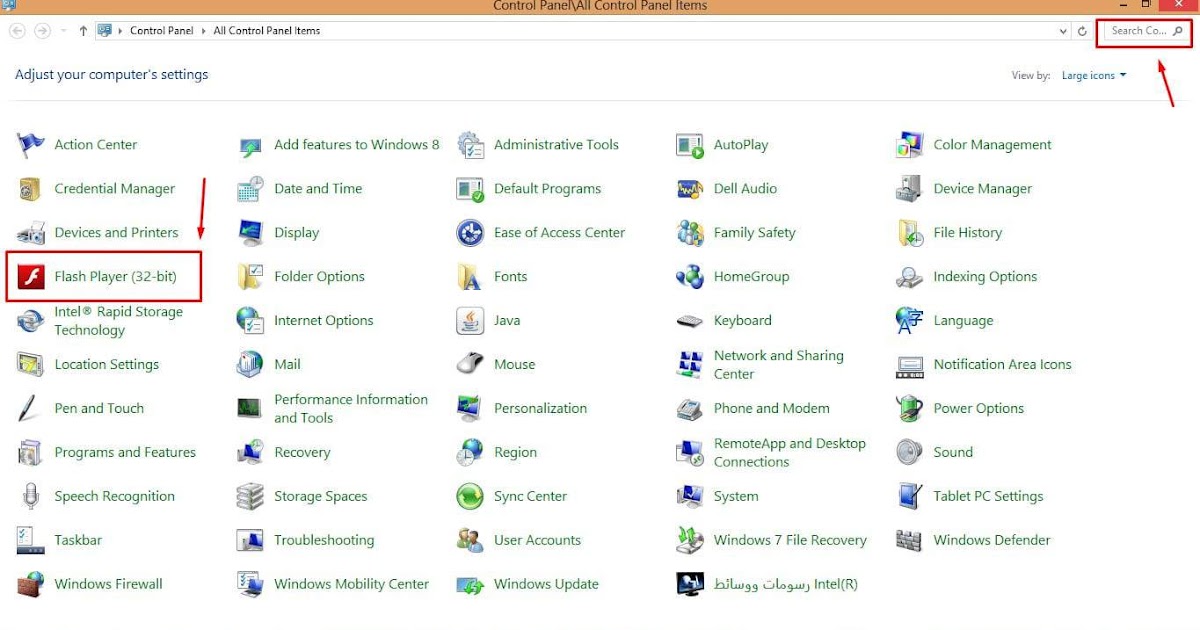Open Performance Information and Tools link
This screenshot has width=1200, height=630.
point(351,409)
